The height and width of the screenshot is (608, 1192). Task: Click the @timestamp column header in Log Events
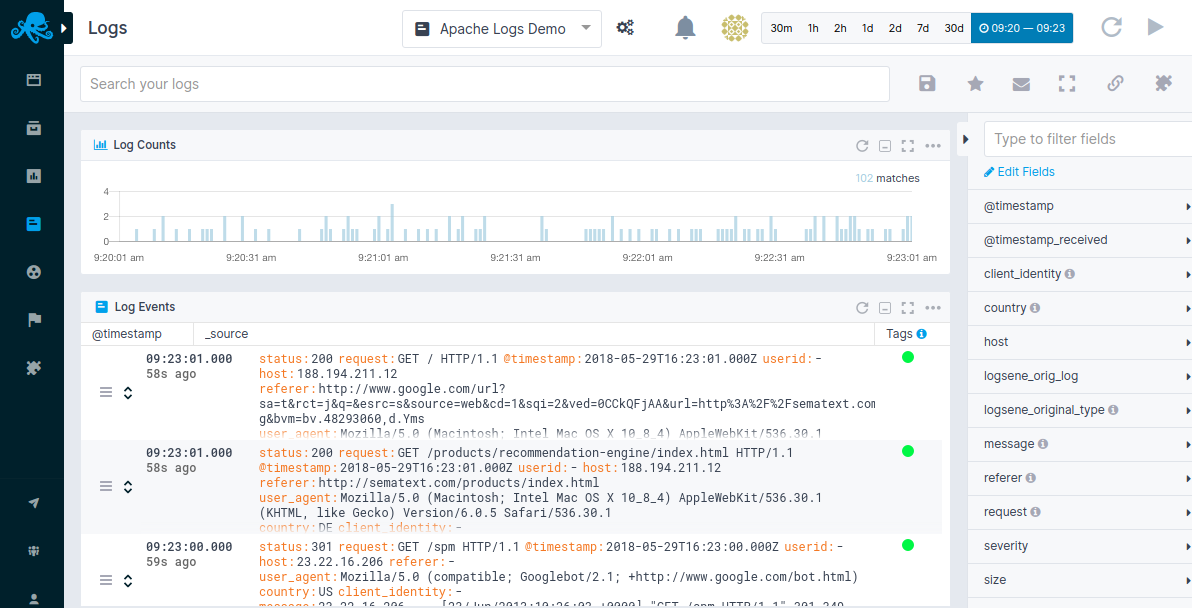click(126, 334)
